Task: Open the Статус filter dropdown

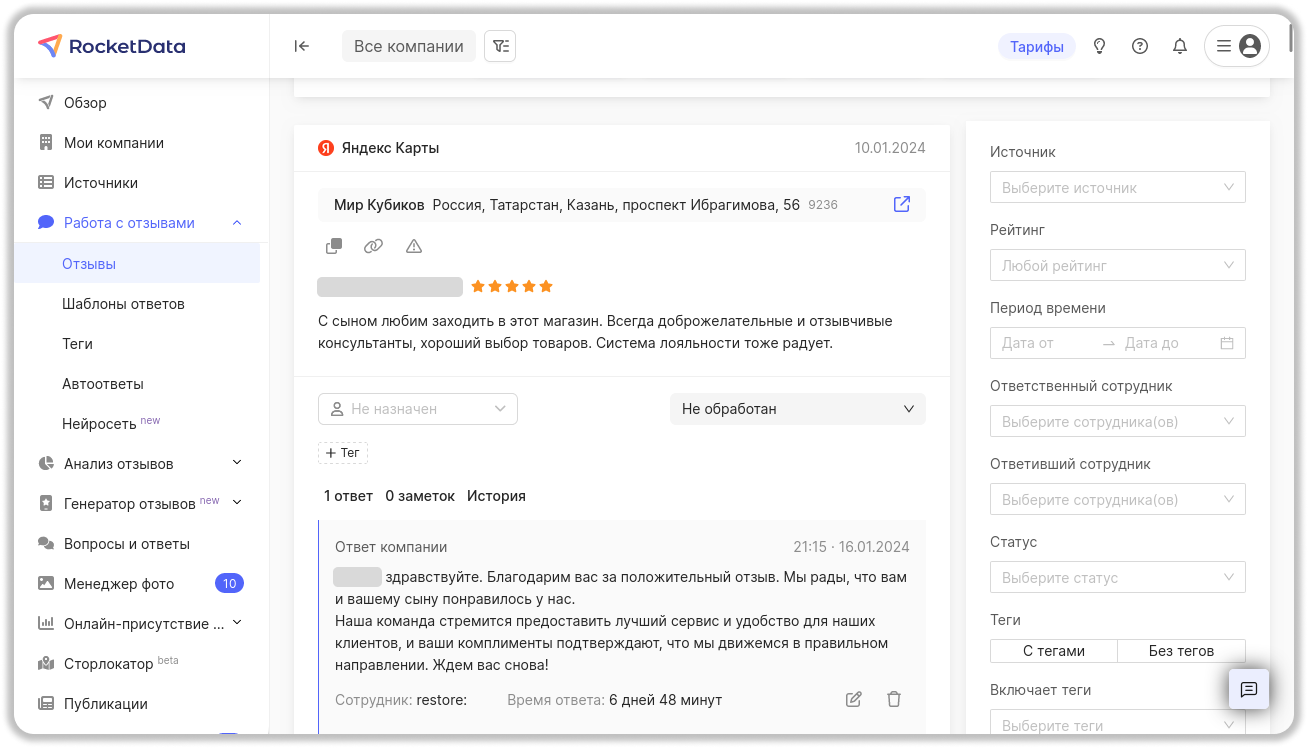Action: (1118, 578)
